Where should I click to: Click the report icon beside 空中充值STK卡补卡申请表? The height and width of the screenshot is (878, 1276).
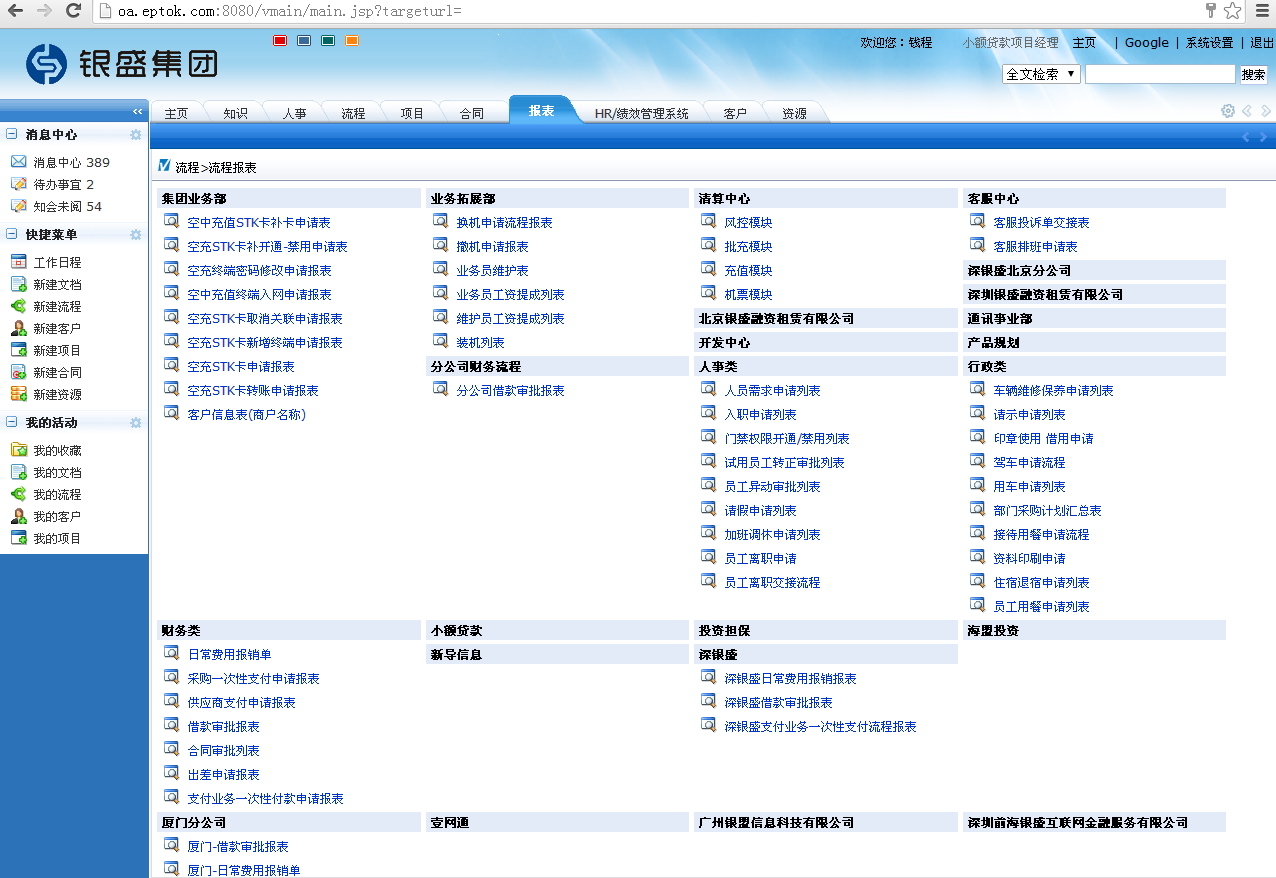point(171,221)
